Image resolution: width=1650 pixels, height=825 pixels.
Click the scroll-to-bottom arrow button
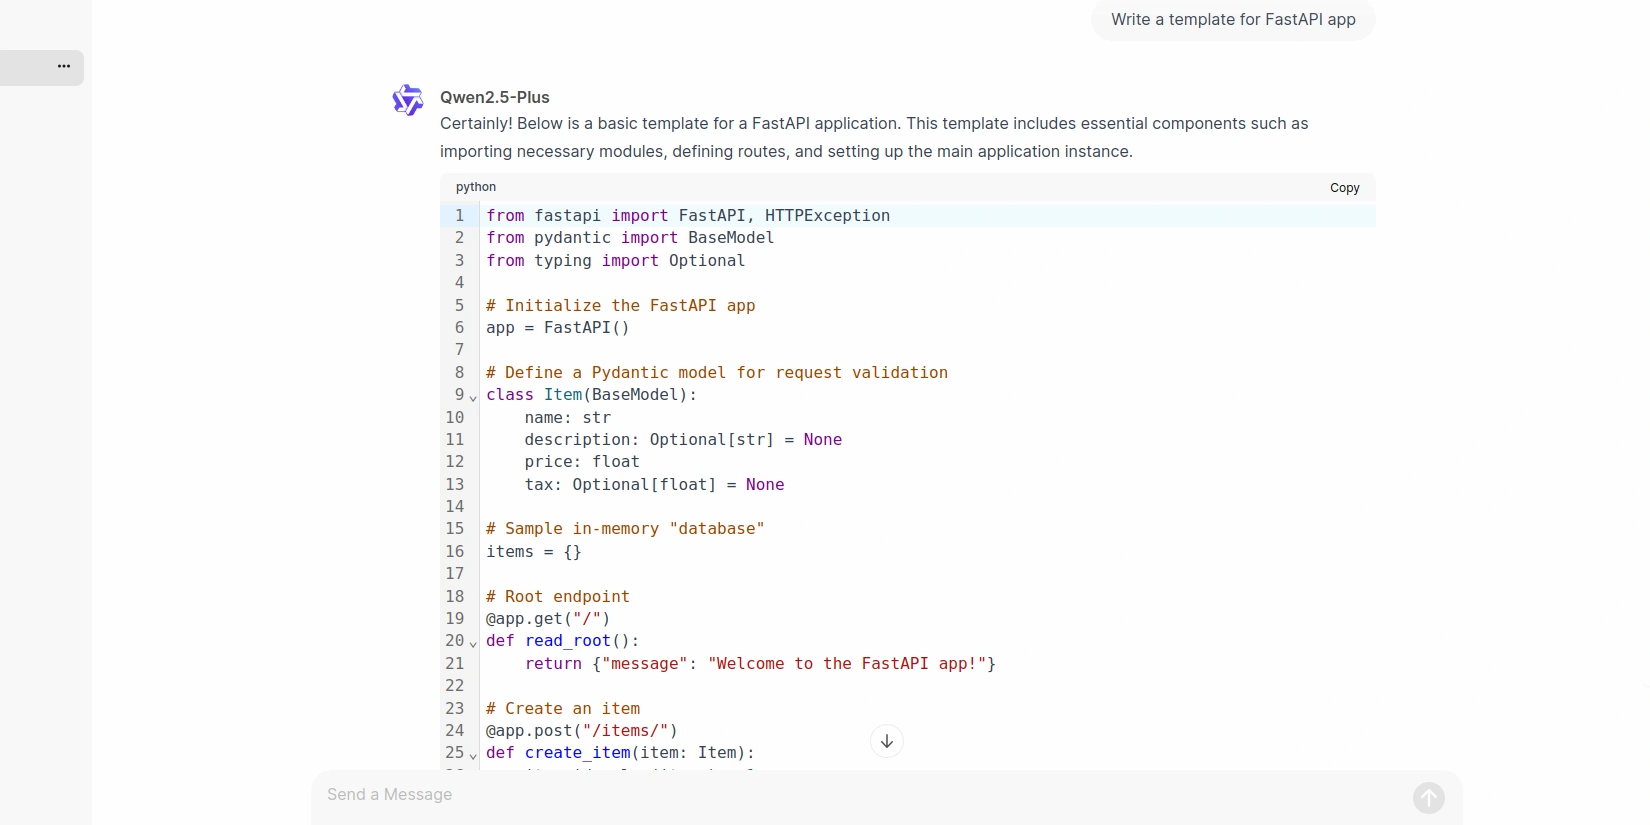pyautogui.click(x=886, y=741)
